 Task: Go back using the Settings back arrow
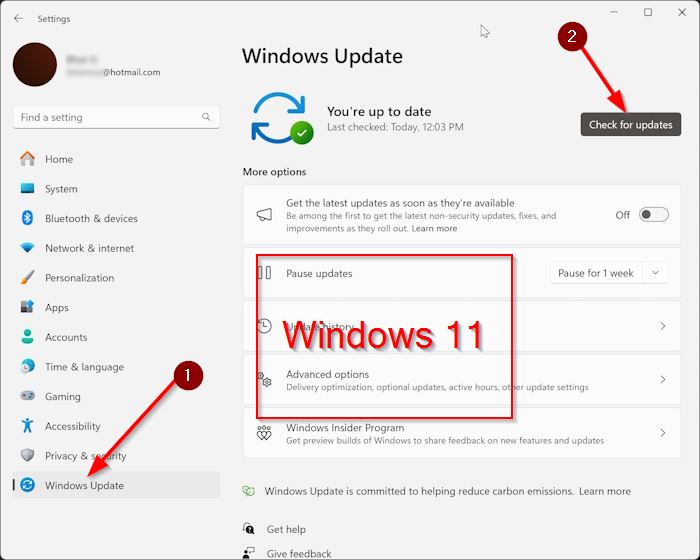click(18, 18)
